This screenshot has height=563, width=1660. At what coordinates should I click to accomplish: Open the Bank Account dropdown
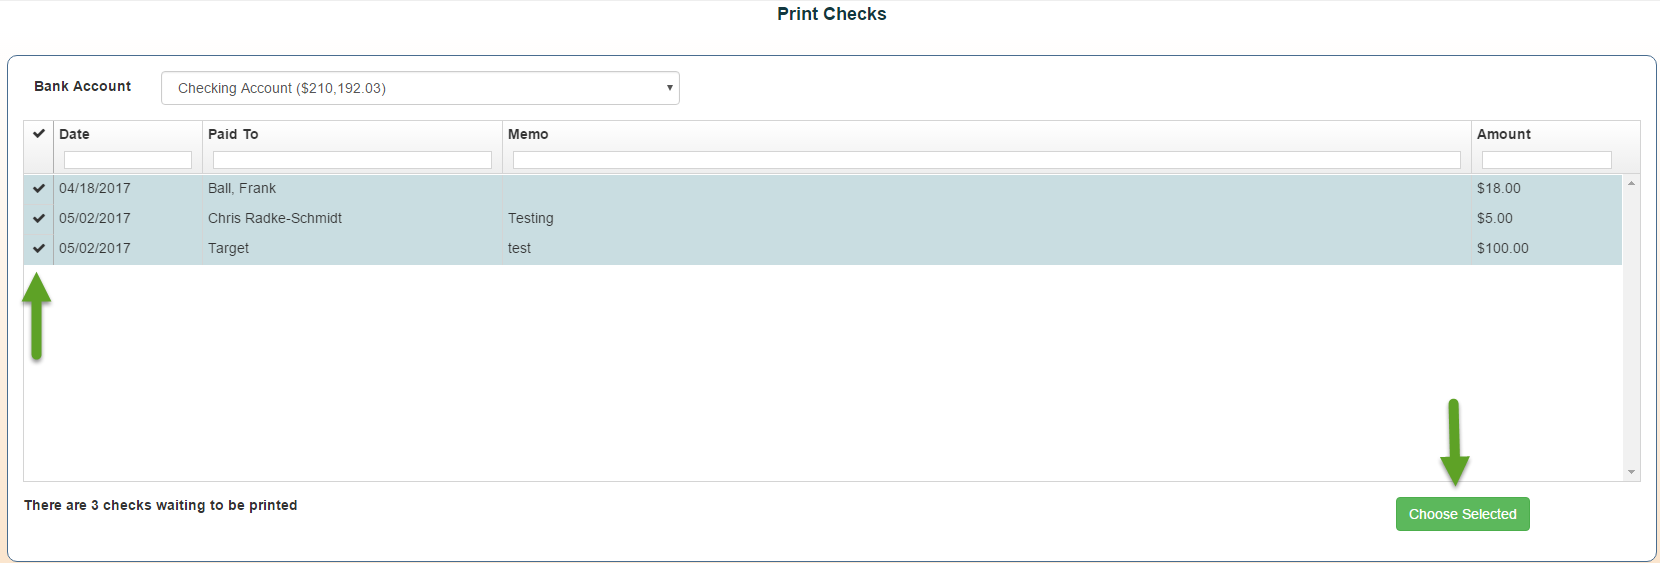point(420,88)
